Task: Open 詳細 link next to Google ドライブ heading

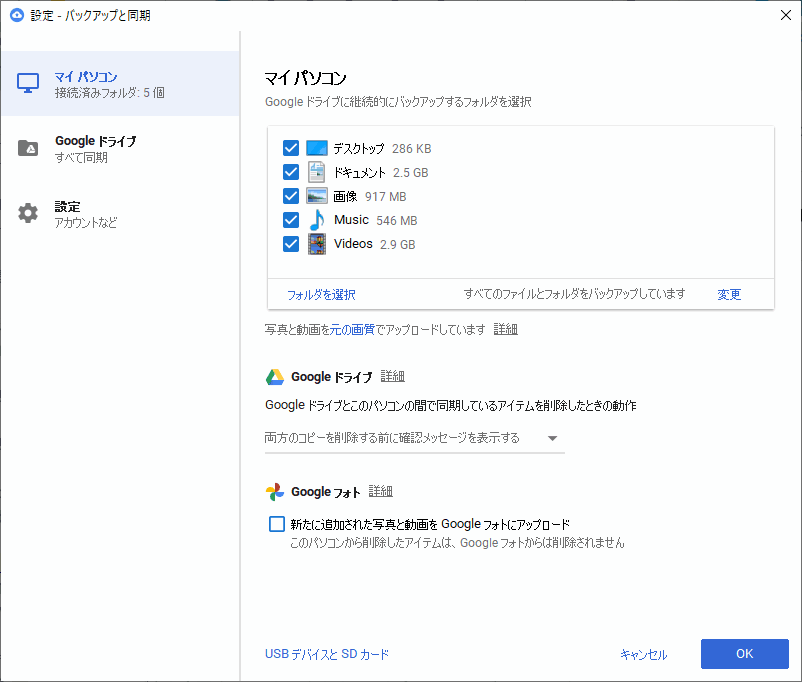Action: 392,377
